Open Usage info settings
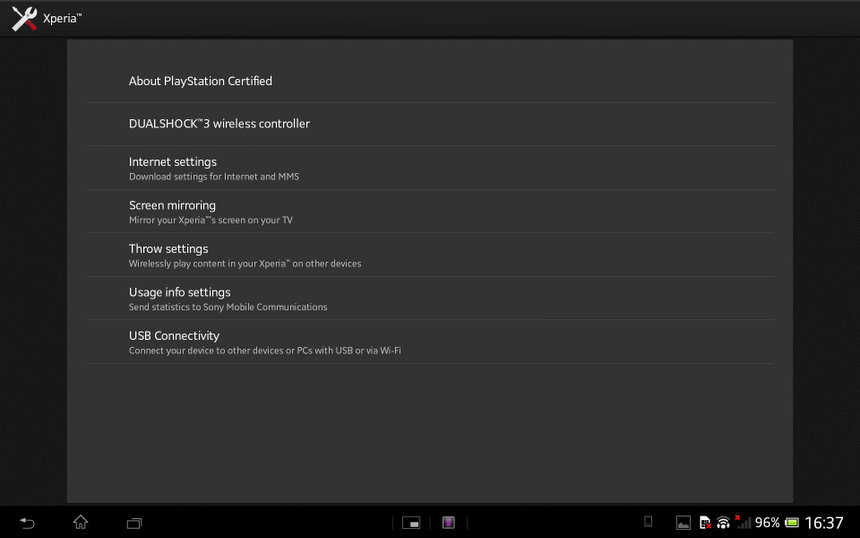This screenshot has width=860, height=538. pyautogui.click(x=180, y=298)
